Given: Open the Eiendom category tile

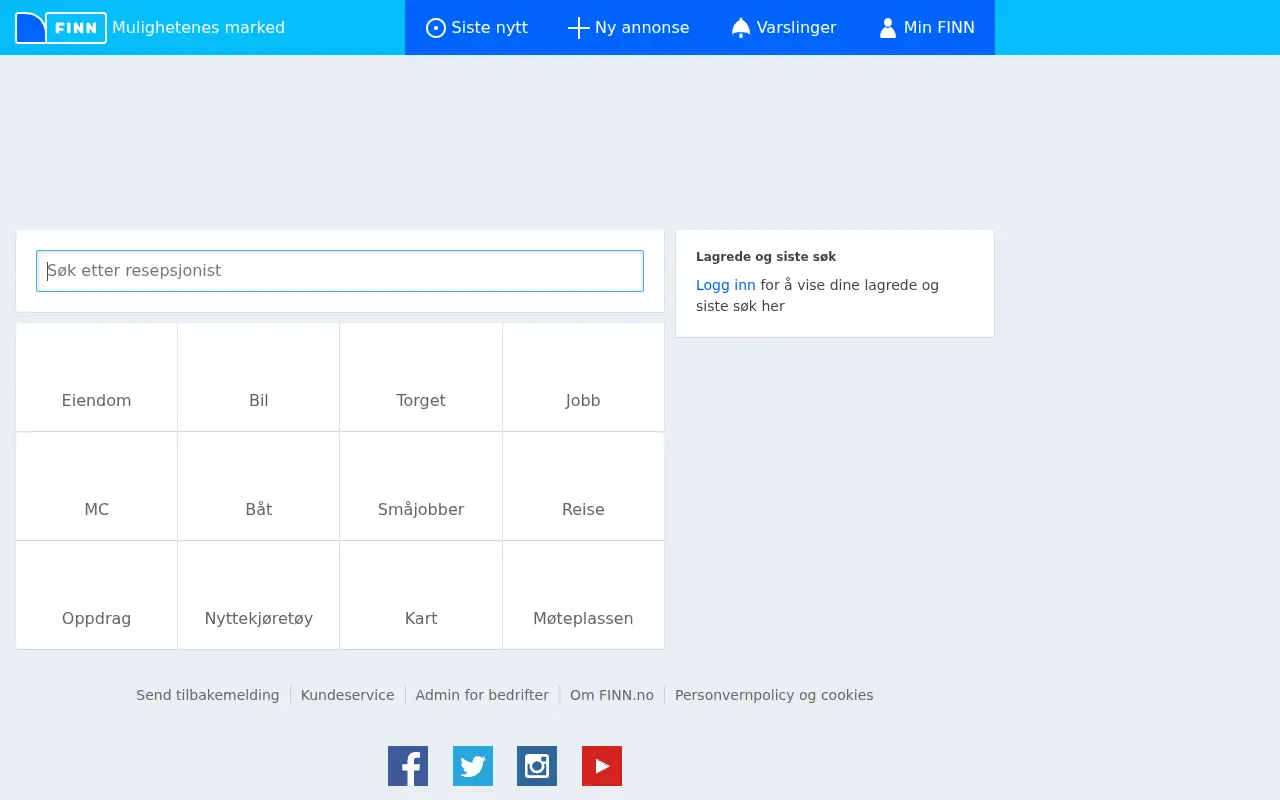Looking at the screenshot, I should [97, 377].
